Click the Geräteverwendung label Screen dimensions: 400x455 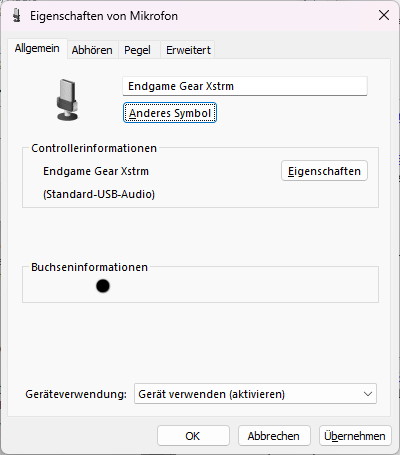click(x=76, y=394)
